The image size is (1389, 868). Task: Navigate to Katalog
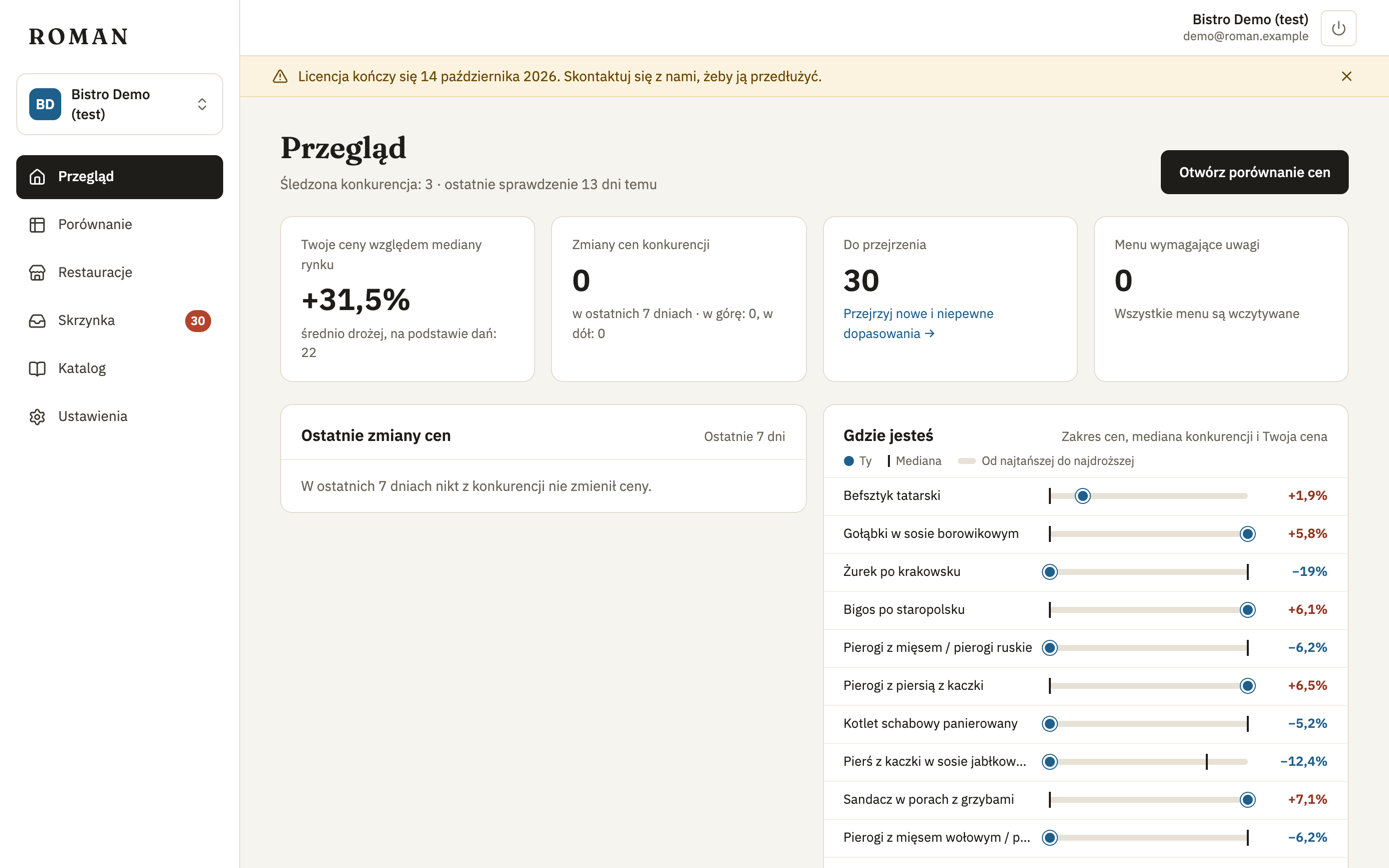[x=119, y=369]
